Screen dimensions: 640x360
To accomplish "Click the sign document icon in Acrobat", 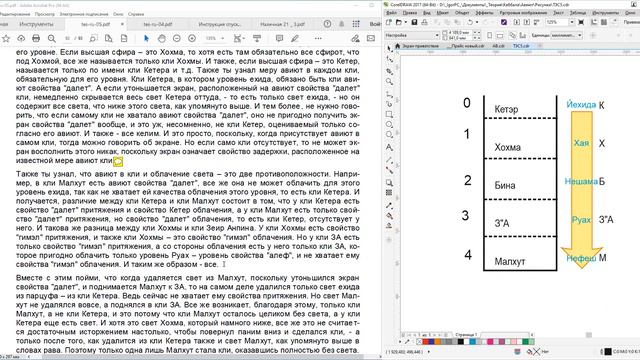I will pyautogui.click(x=355, y=38).
